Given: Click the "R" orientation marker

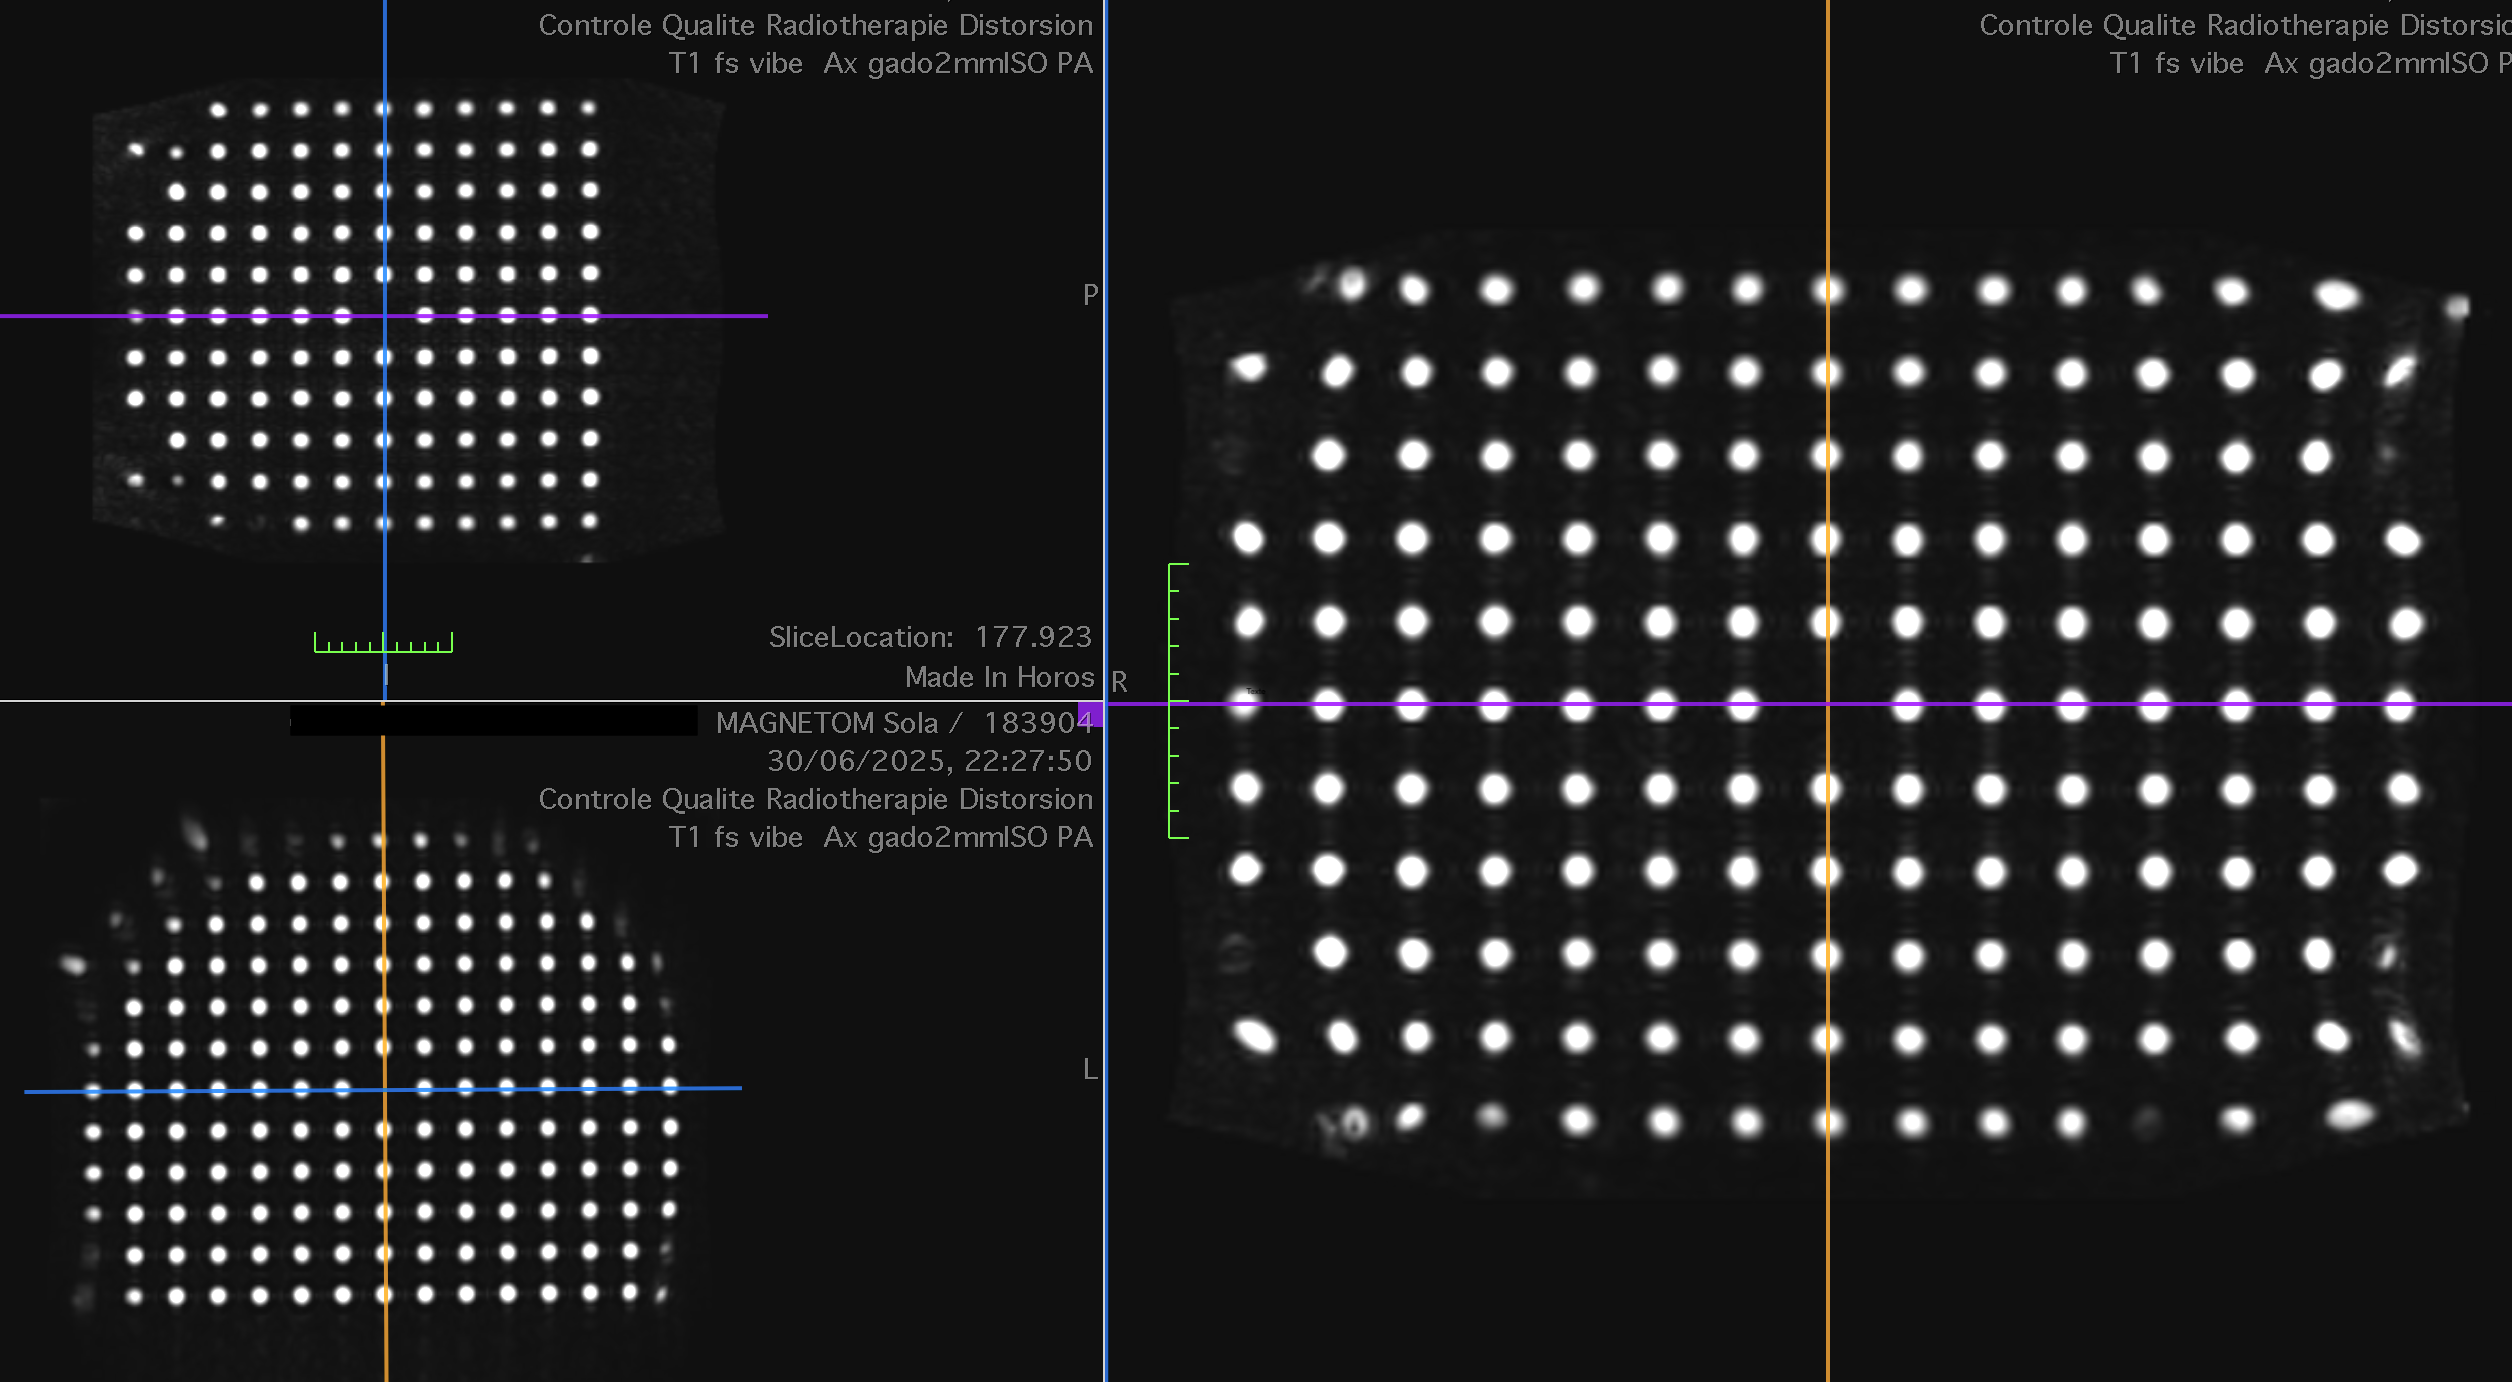Looking at the screenshot, I should (x=1119, y=682).
